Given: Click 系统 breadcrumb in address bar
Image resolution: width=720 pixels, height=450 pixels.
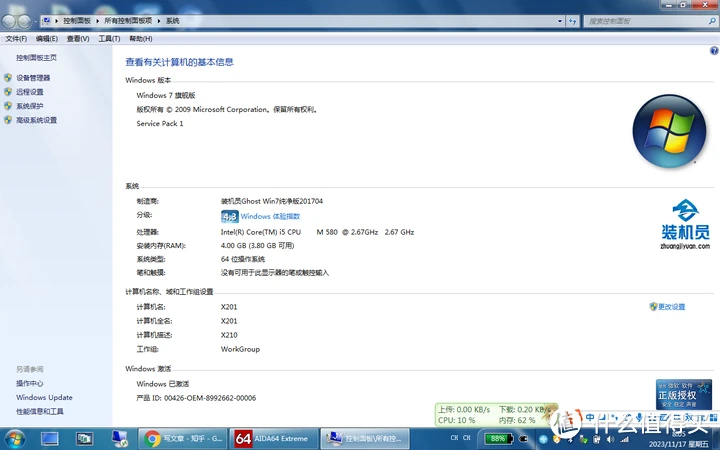Looking at the screenshot, I should pyautogui.click(x=173, y=21).
